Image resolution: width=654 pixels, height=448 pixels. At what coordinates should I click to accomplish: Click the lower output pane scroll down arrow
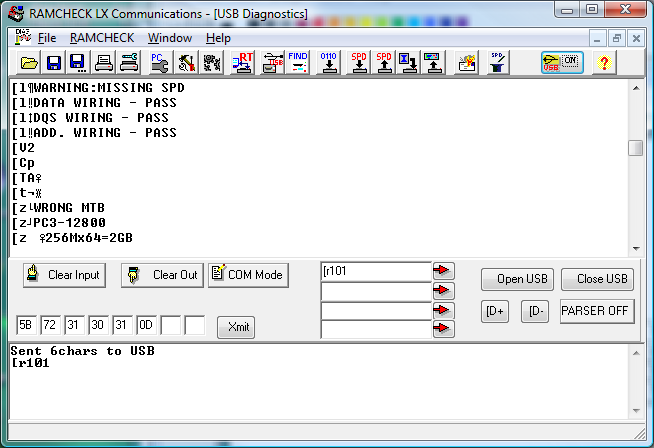tap(636, 411)
